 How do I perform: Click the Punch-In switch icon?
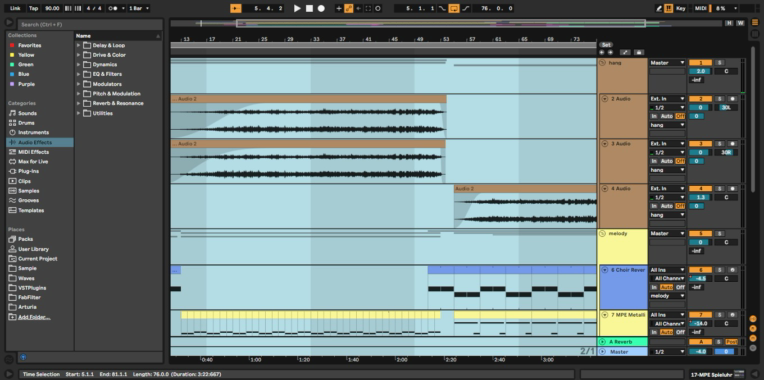[x=442, y=8]
